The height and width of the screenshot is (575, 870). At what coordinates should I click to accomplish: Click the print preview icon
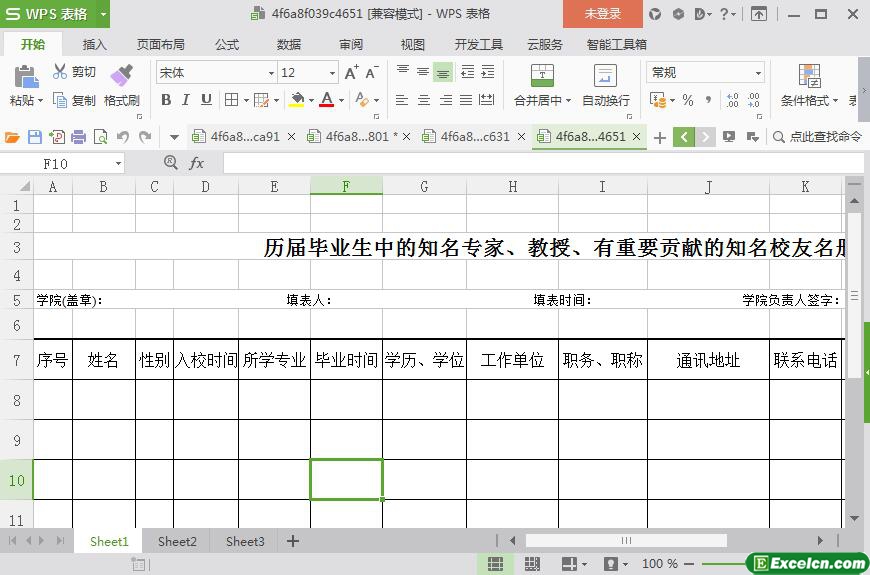[100, 137]
